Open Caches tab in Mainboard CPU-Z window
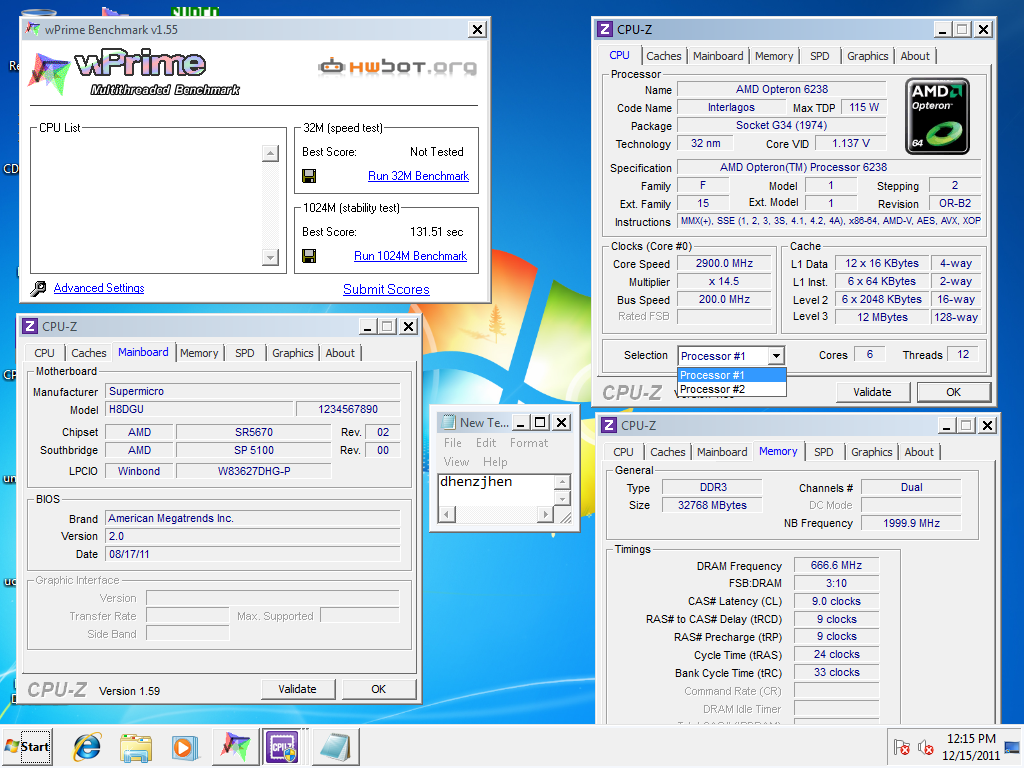The height and width of the screenshot is (768, 1024). tap(89, 353)
